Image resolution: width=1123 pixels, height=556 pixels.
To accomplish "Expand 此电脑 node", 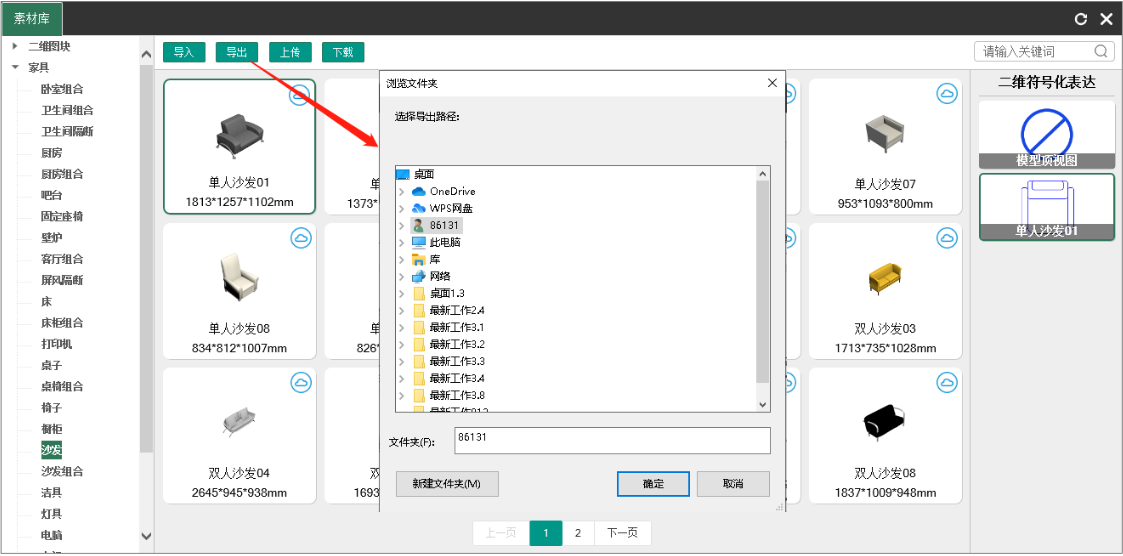I will coord(402,242).
